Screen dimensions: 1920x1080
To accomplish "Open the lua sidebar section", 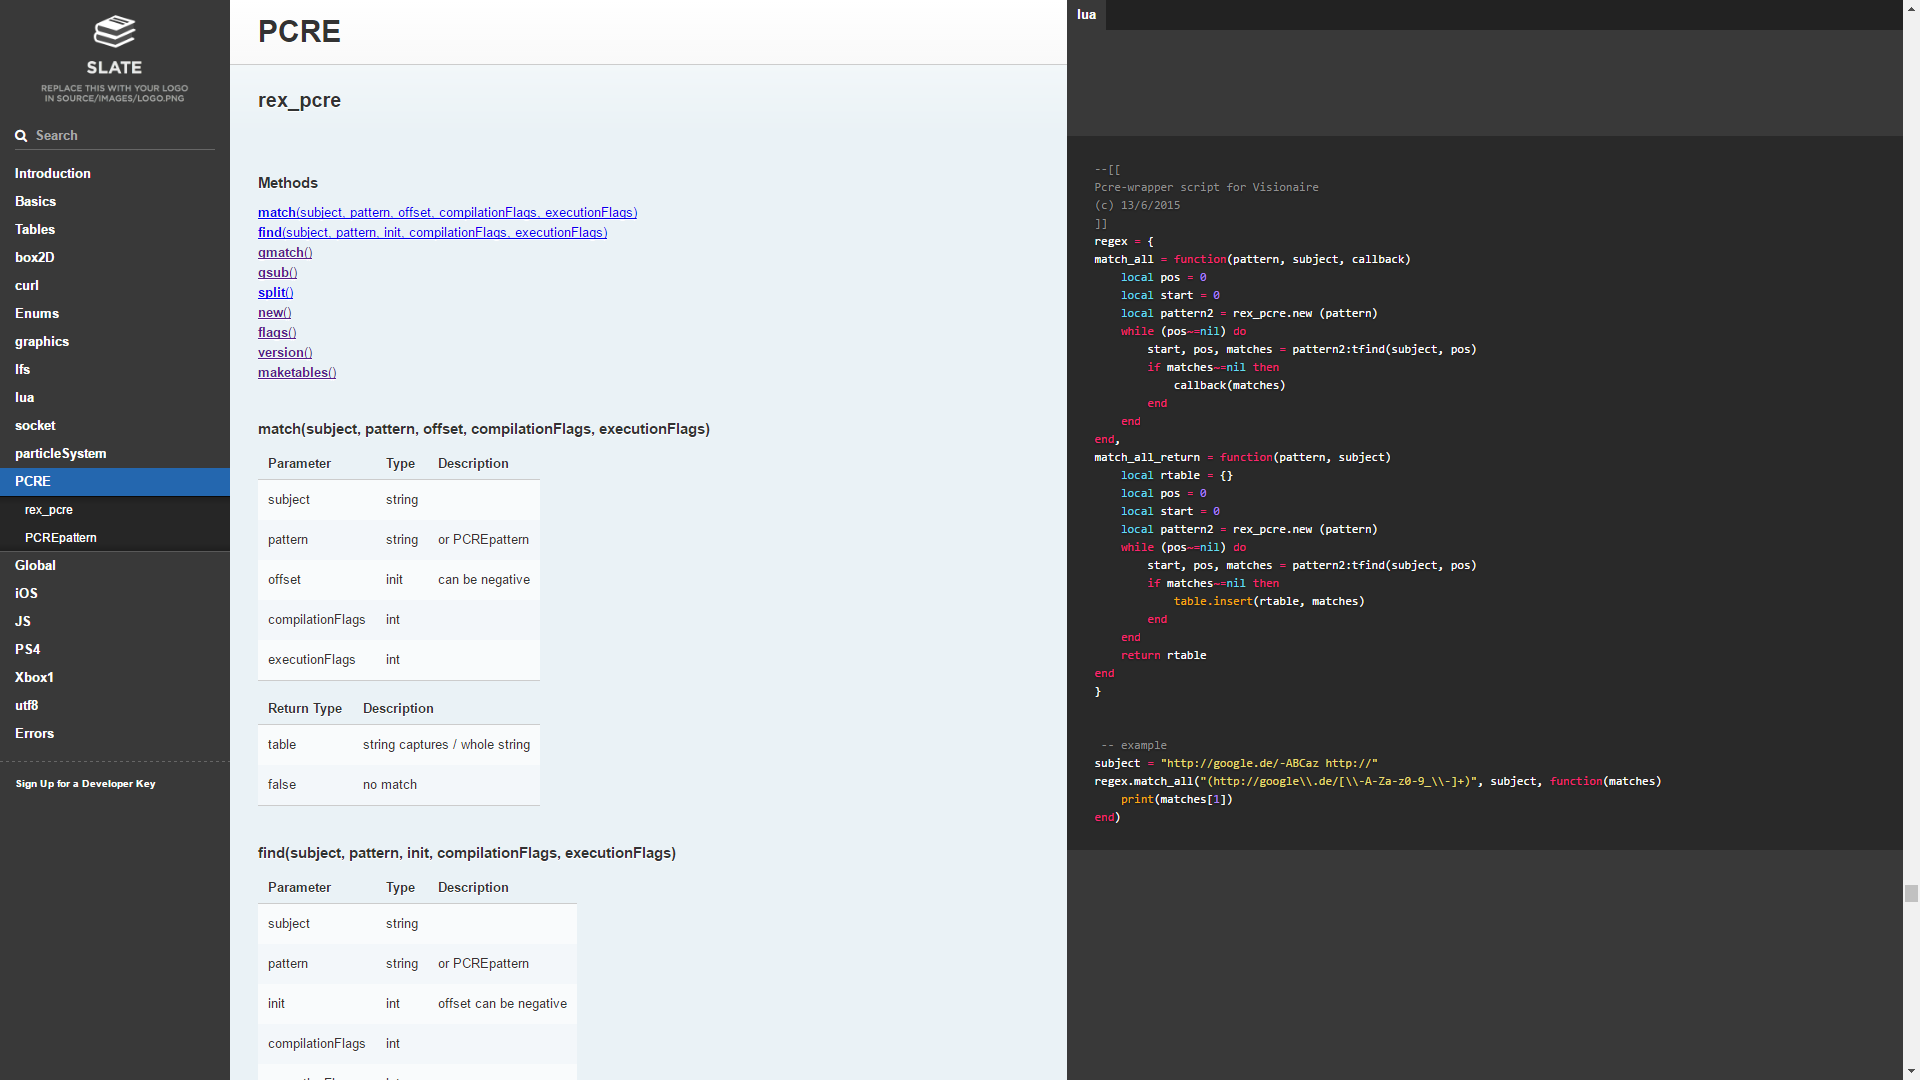I will click(x=115, y=397).
